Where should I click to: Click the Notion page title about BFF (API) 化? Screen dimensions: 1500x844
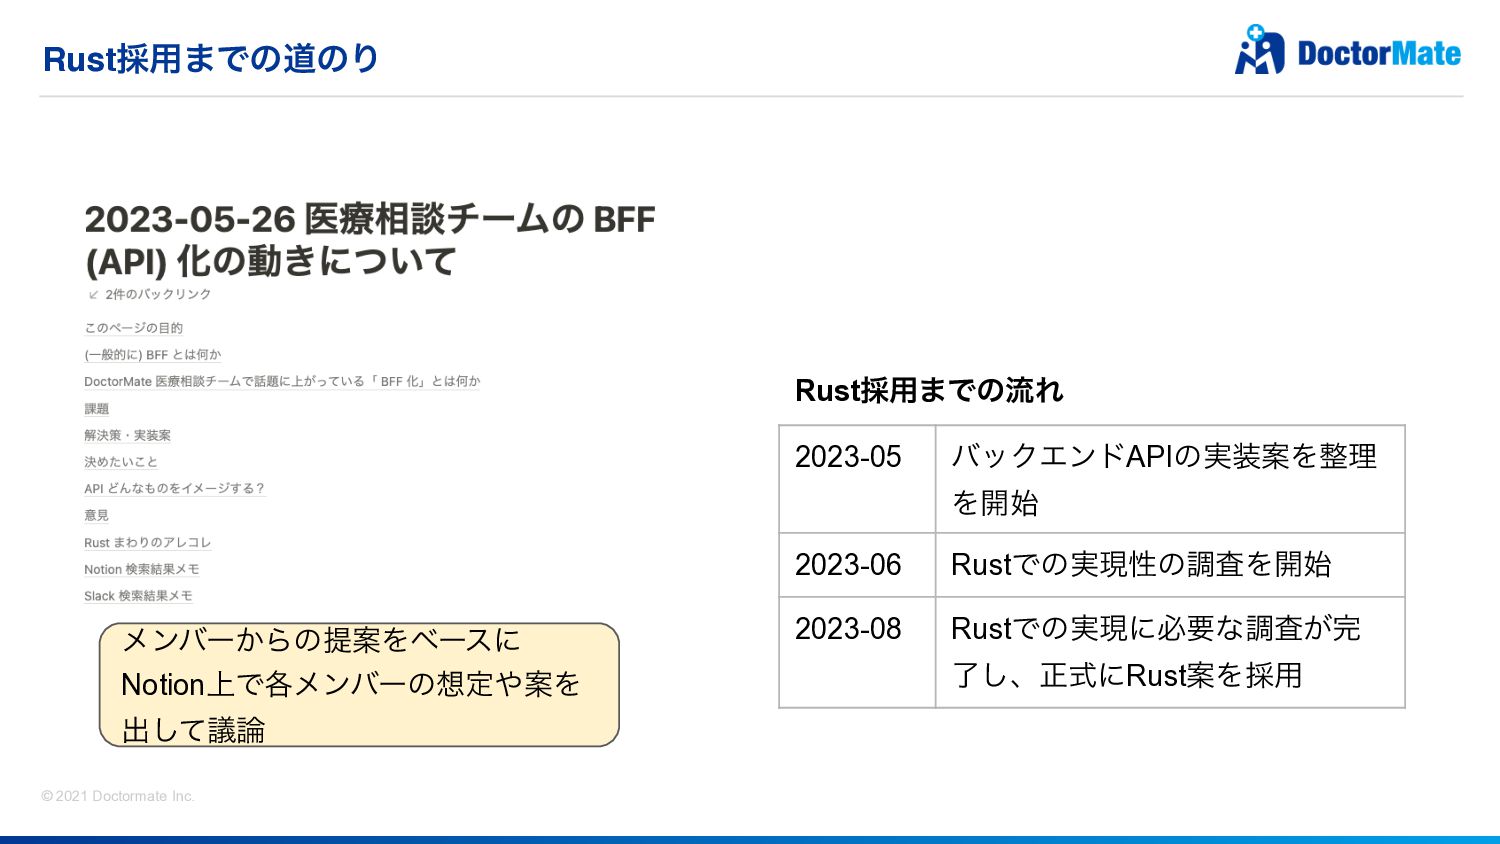pos(369,240)
